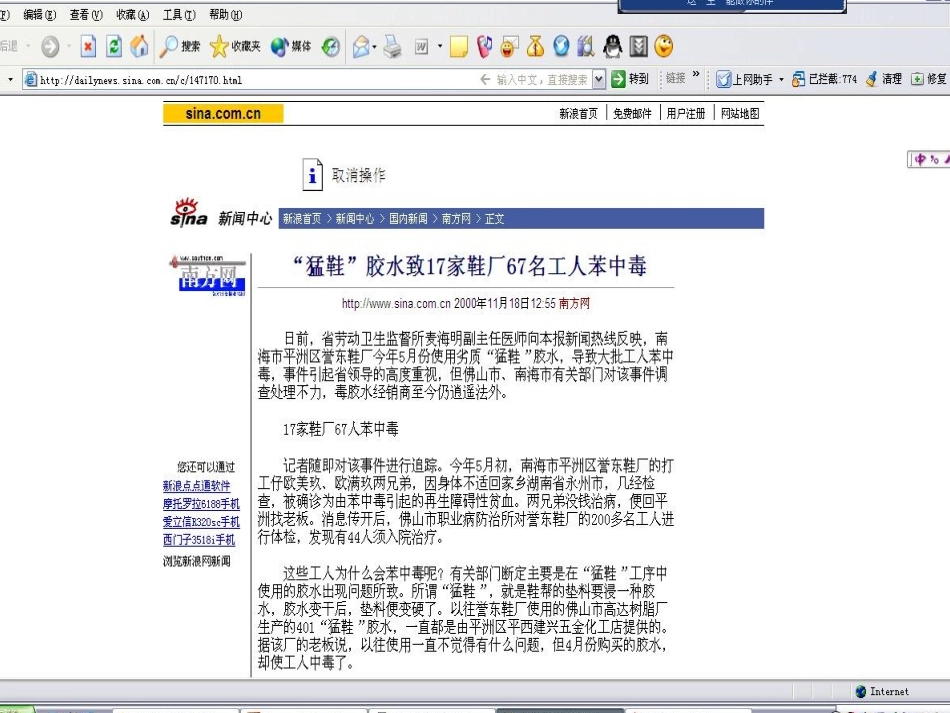Open the 西门子3518i手机 sidebar link
This screenshot has height=713, width=950.
[x=199, y=540]
